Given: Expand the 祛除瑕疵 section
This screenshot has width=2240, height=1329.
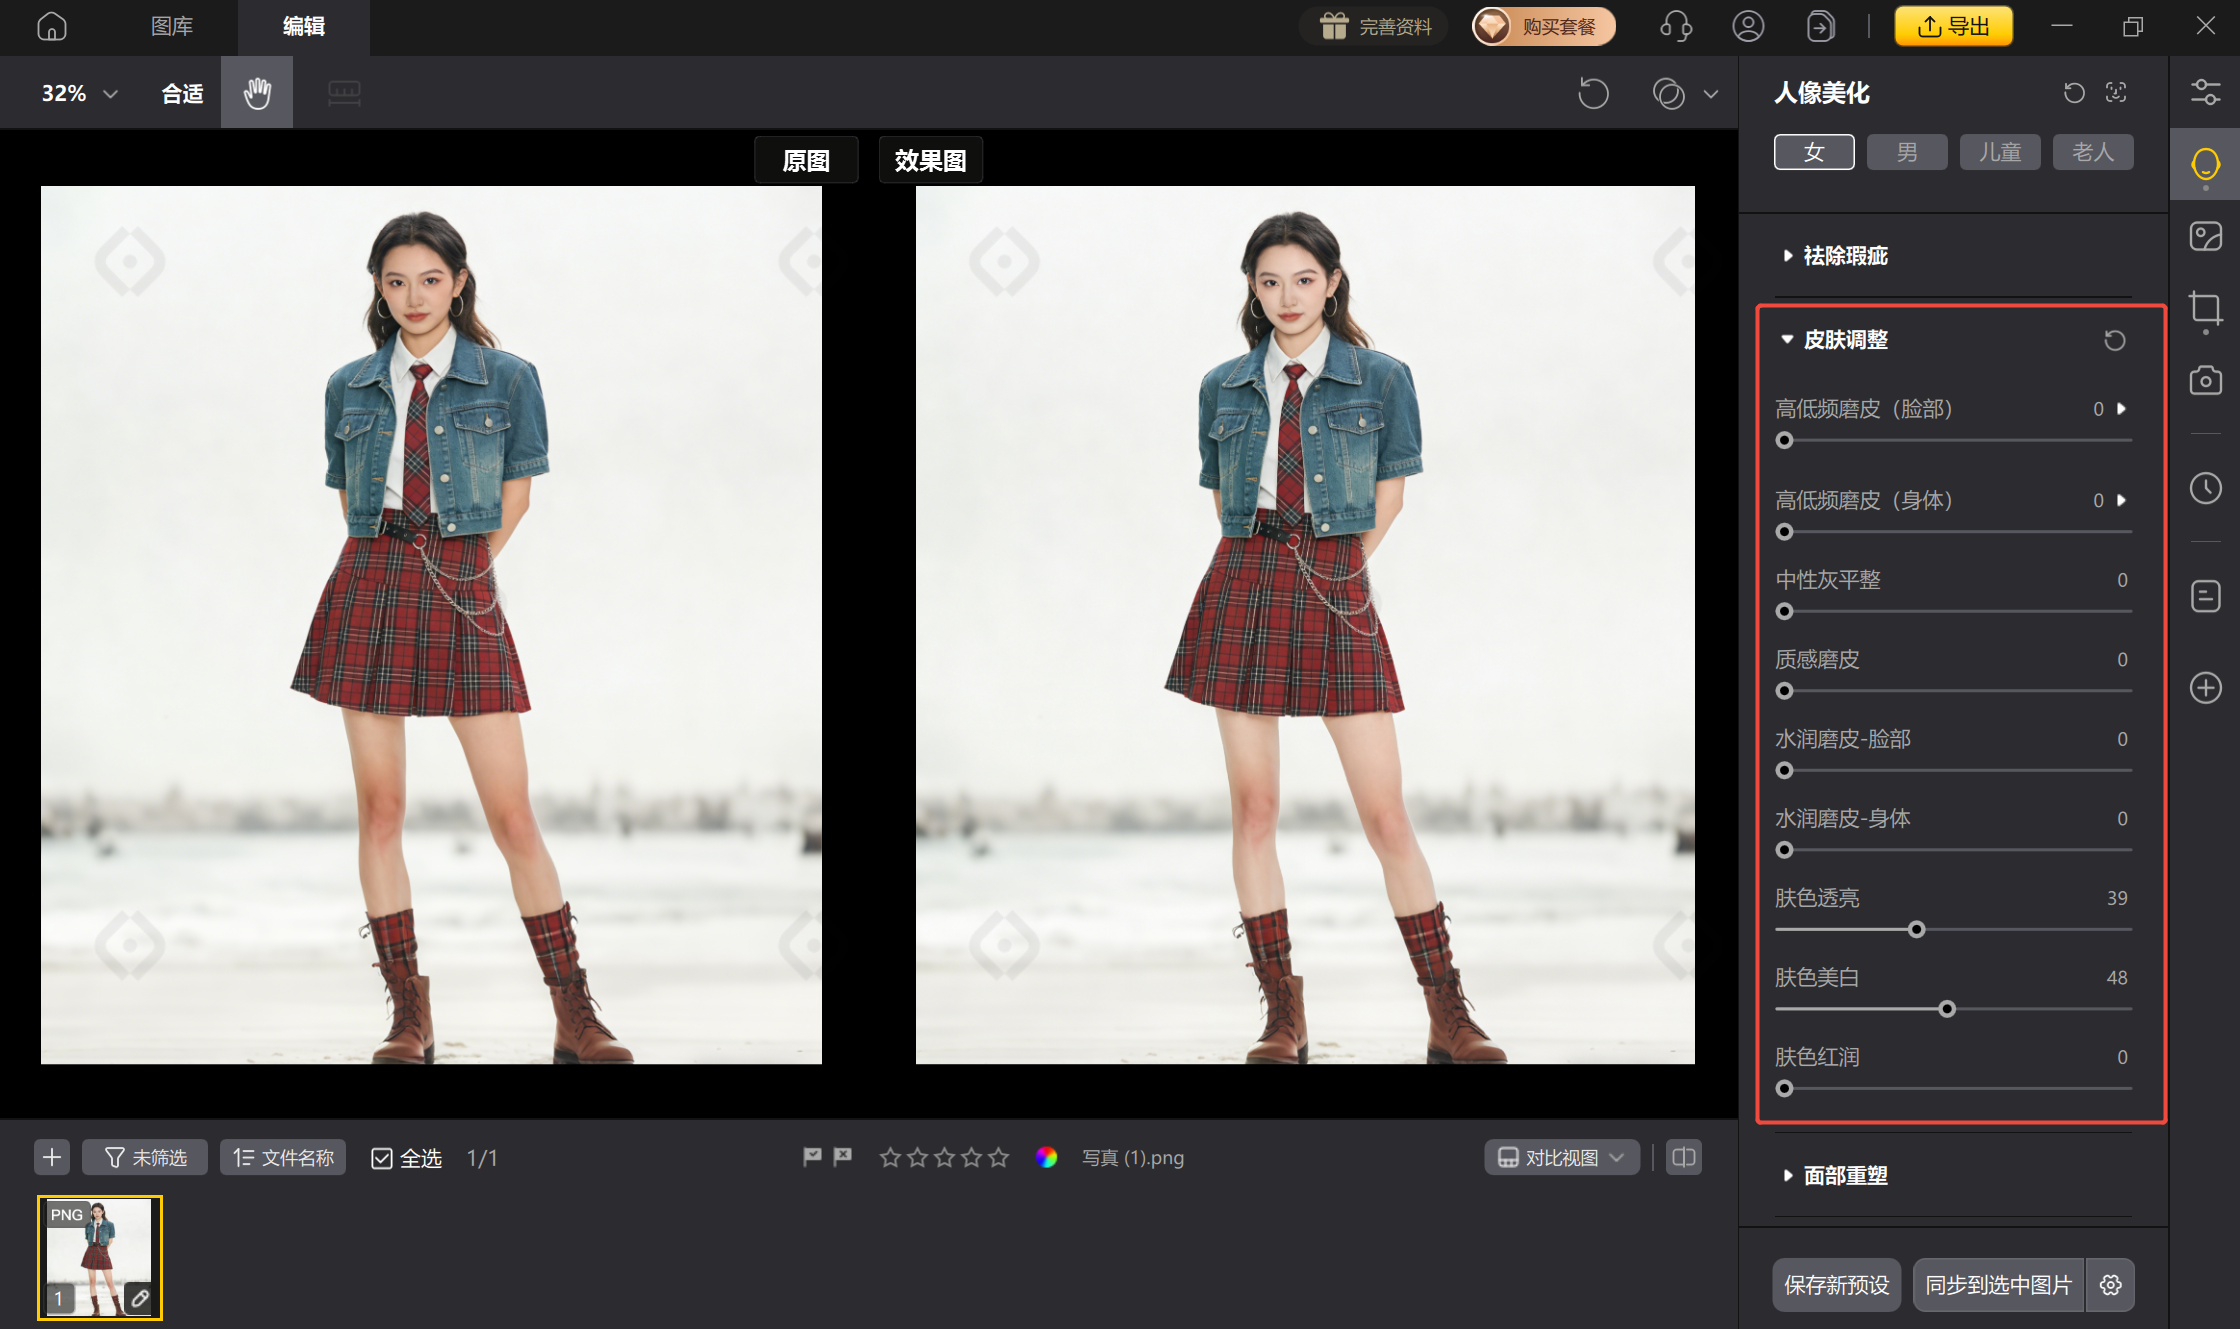Looking at the screenshot, I should point(1844,256).
